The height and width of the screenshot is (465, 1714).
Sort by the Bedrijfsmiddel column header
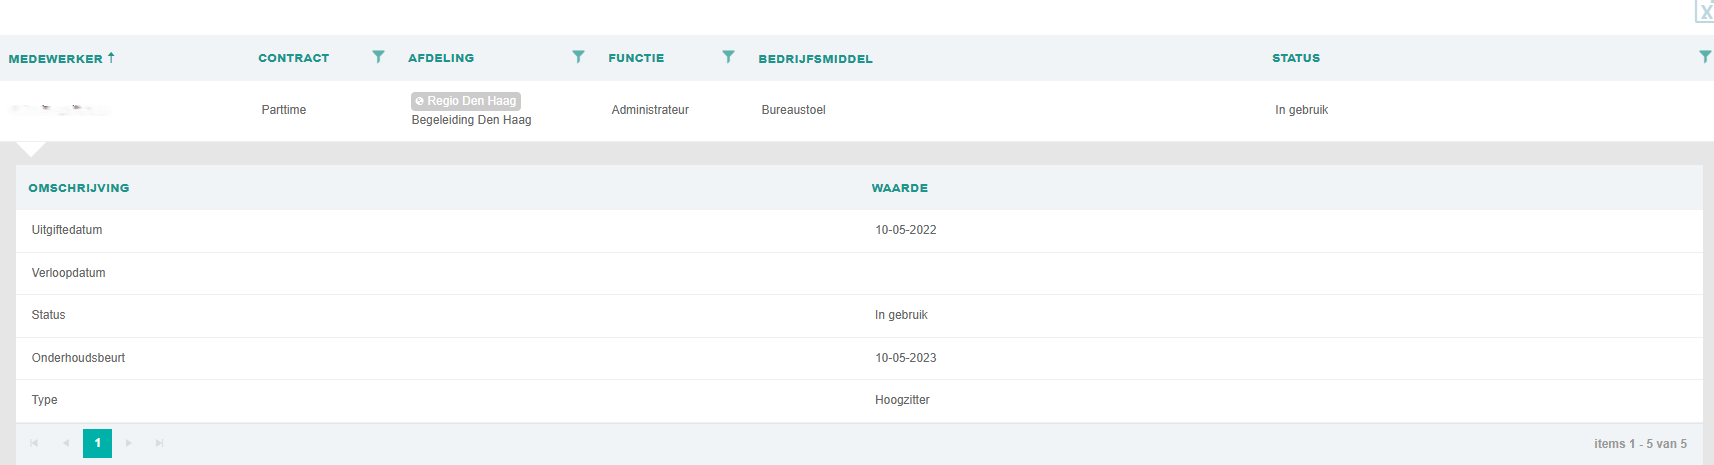point(815,59)
